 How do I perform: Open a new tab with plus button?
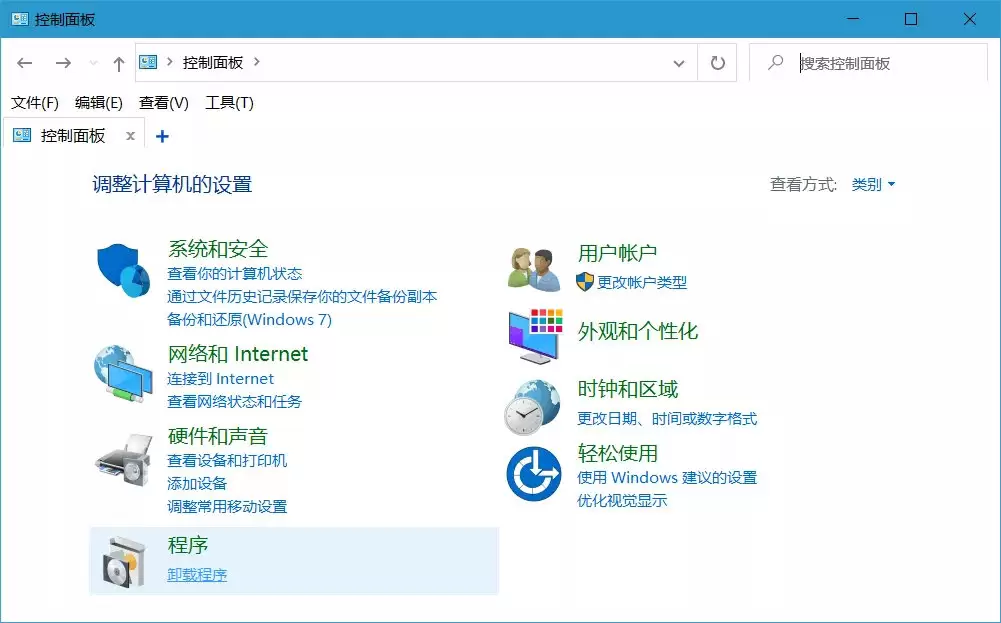162,136
